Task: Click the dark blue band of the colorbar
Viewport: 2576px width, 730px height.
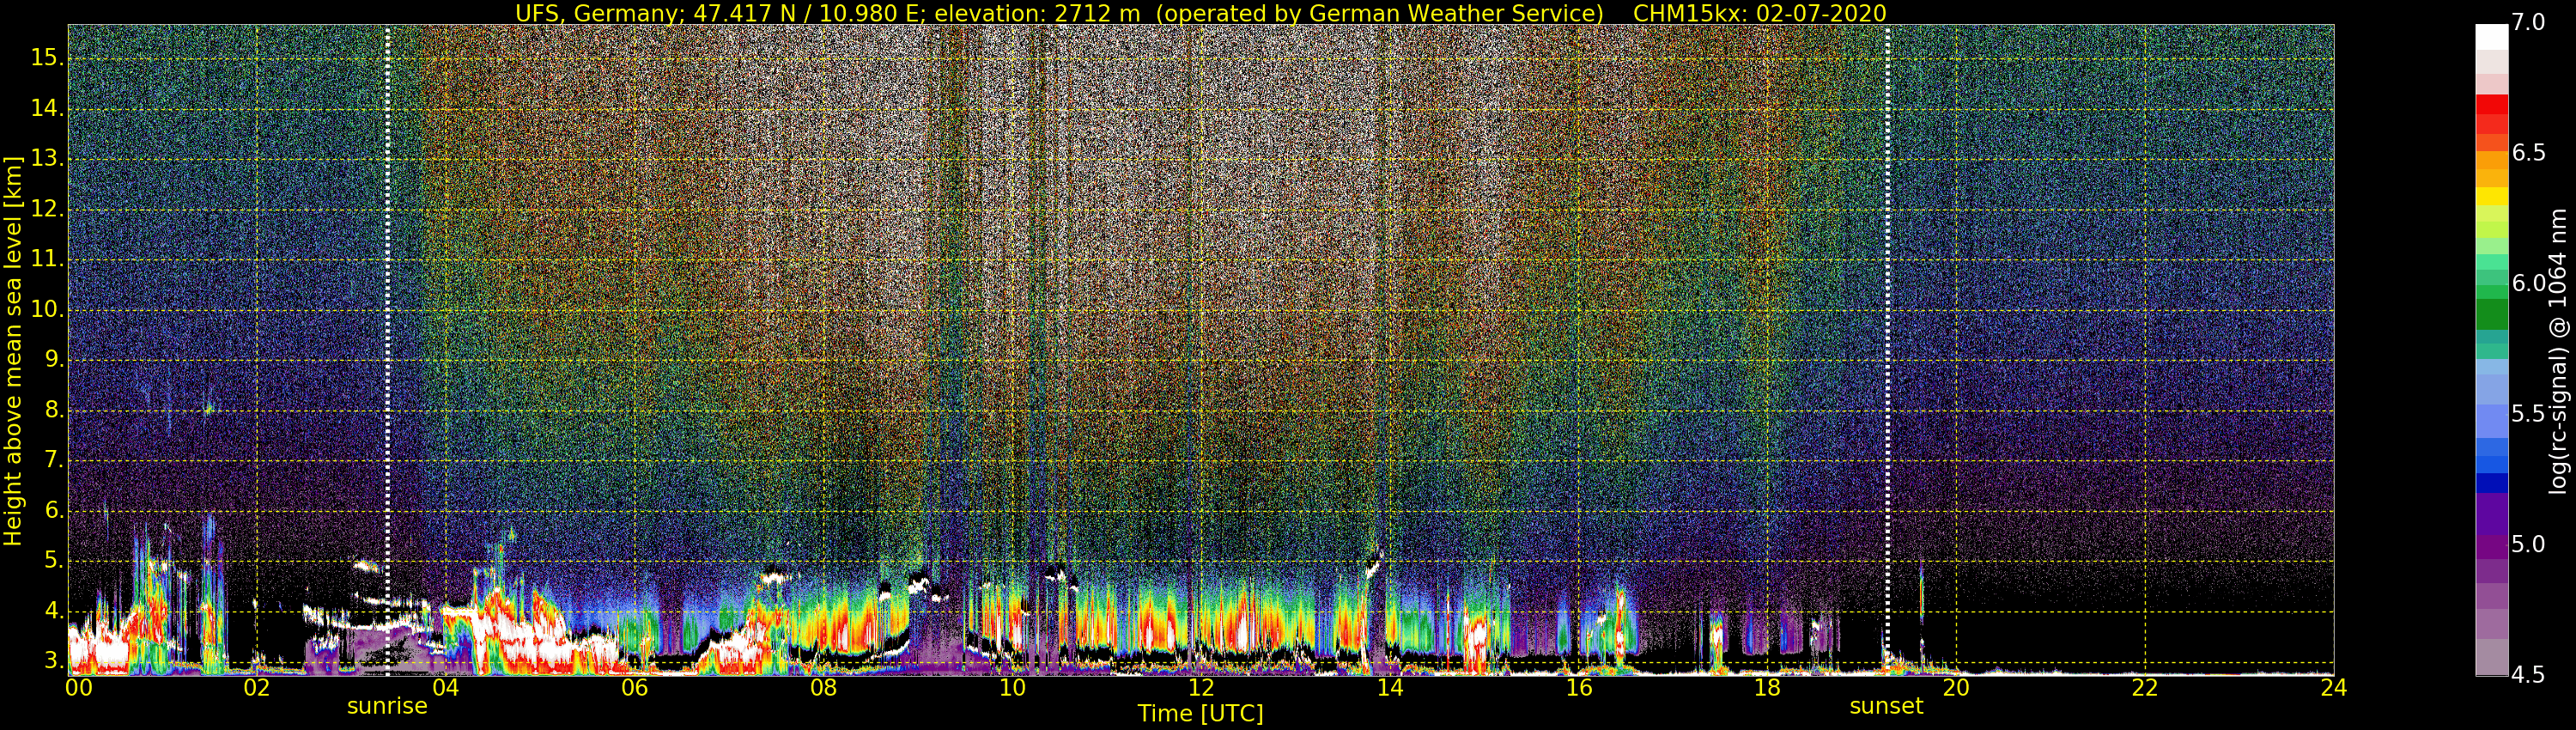Action: point(2491,483)
